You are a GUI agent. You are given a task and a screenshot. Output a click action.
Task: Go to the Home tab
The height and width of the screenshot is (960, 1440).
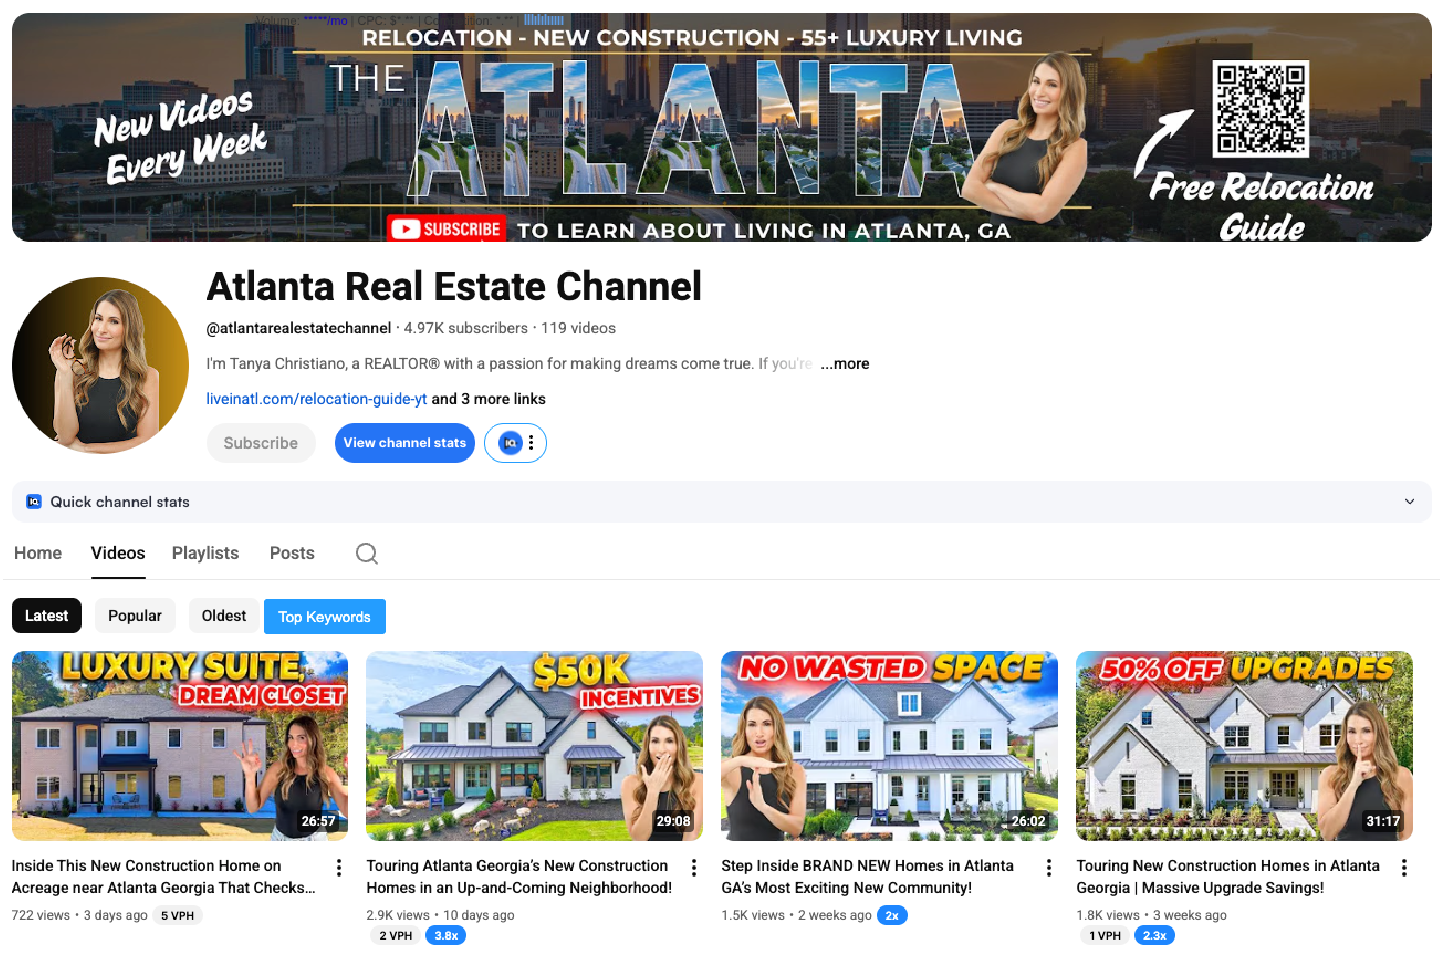coord(38,553)
